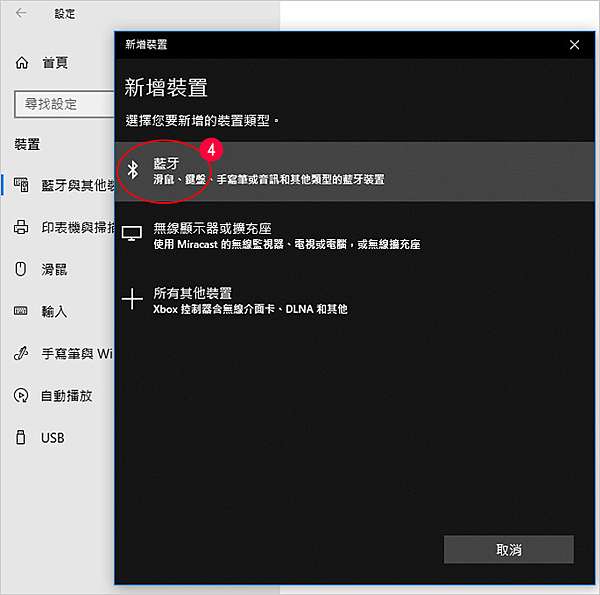Select 無線顯示器或擴充座 option
600x595 pixels.
(x=354, y=236)
